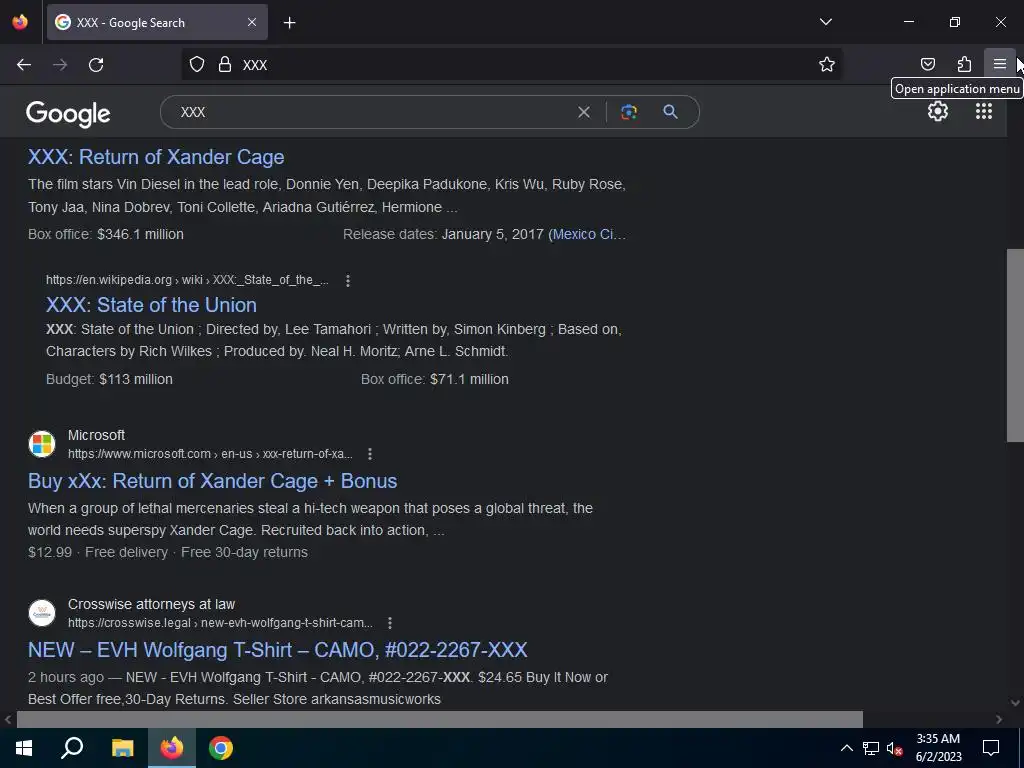Open NEW – EVH Wolfgang T-Shirt link

278,650
